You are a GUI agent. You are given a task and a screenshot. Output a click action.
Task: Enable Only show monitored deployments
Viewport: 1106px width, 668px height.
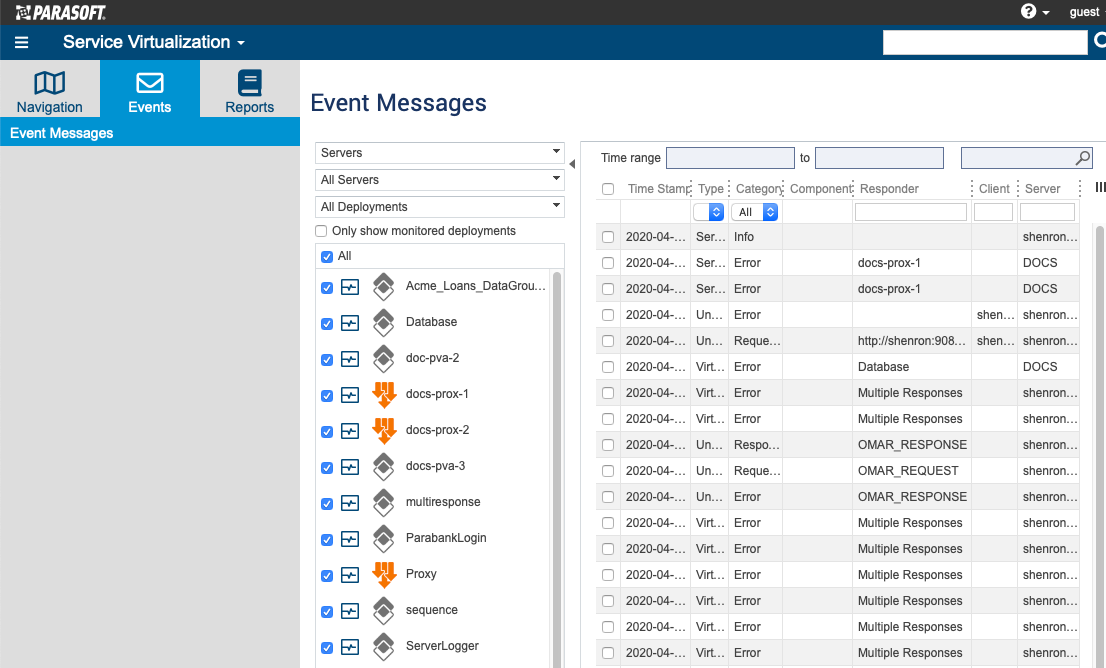click(321, 231)
